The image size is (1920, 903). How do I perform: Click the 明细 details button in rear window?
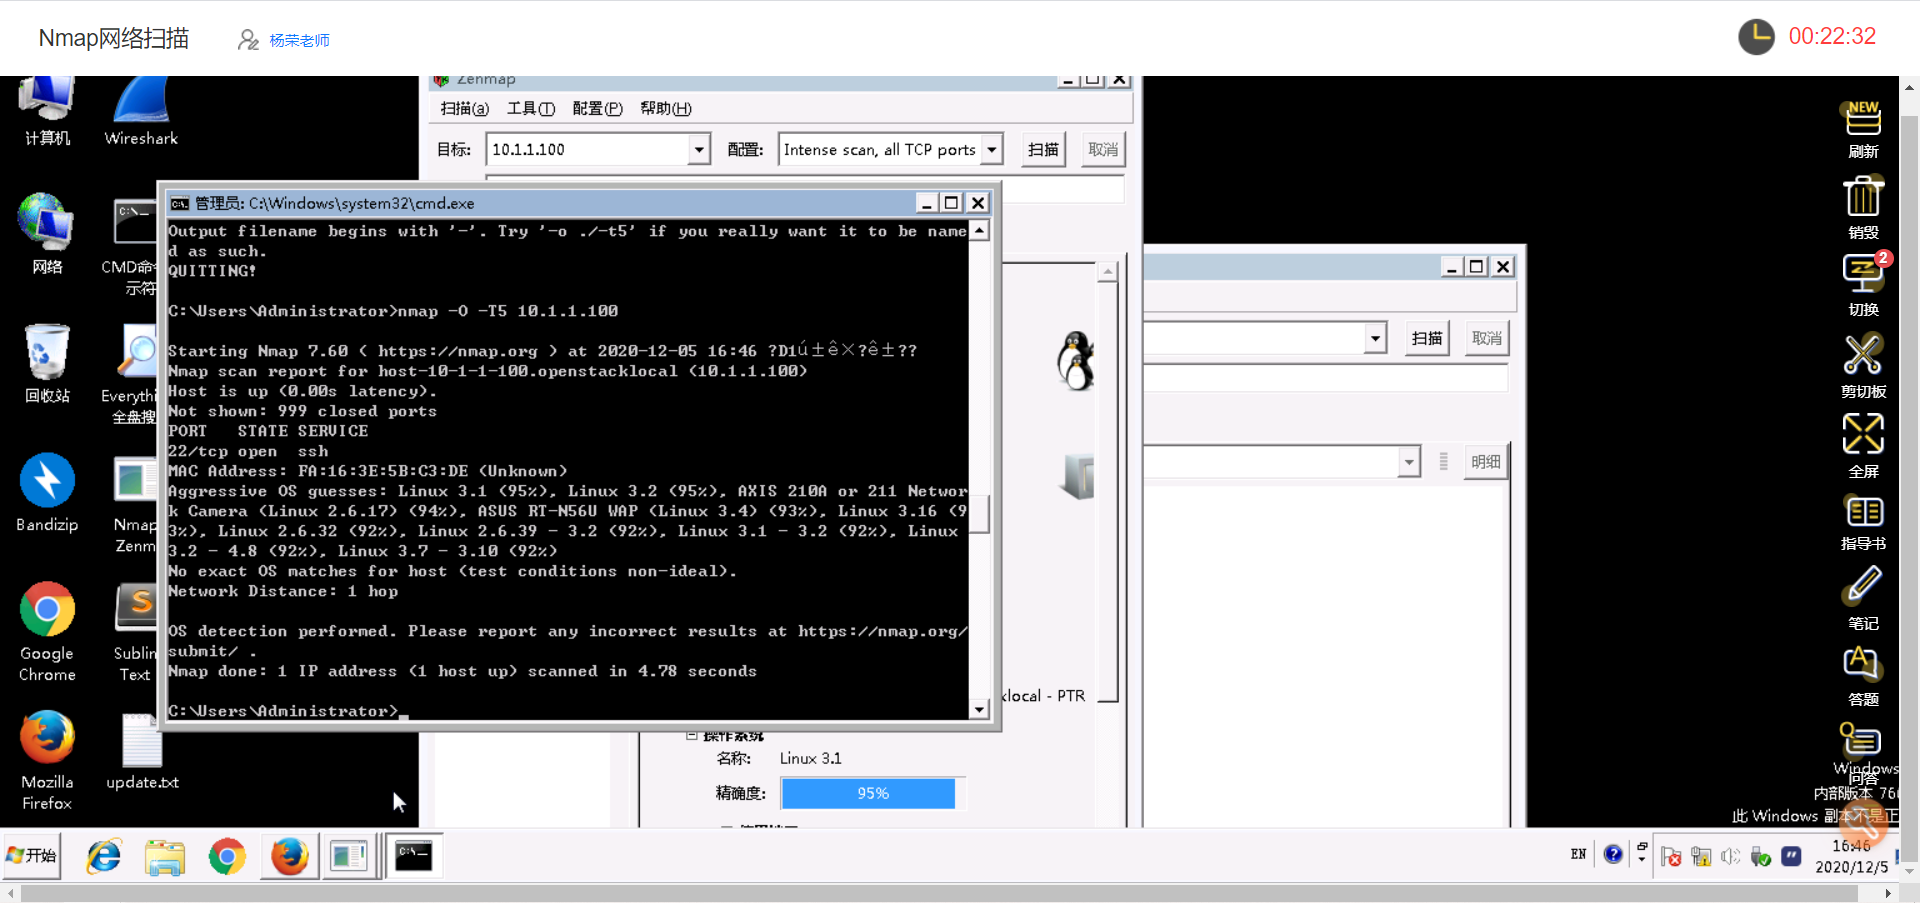pyautogui.click(x=1486, y=462)
